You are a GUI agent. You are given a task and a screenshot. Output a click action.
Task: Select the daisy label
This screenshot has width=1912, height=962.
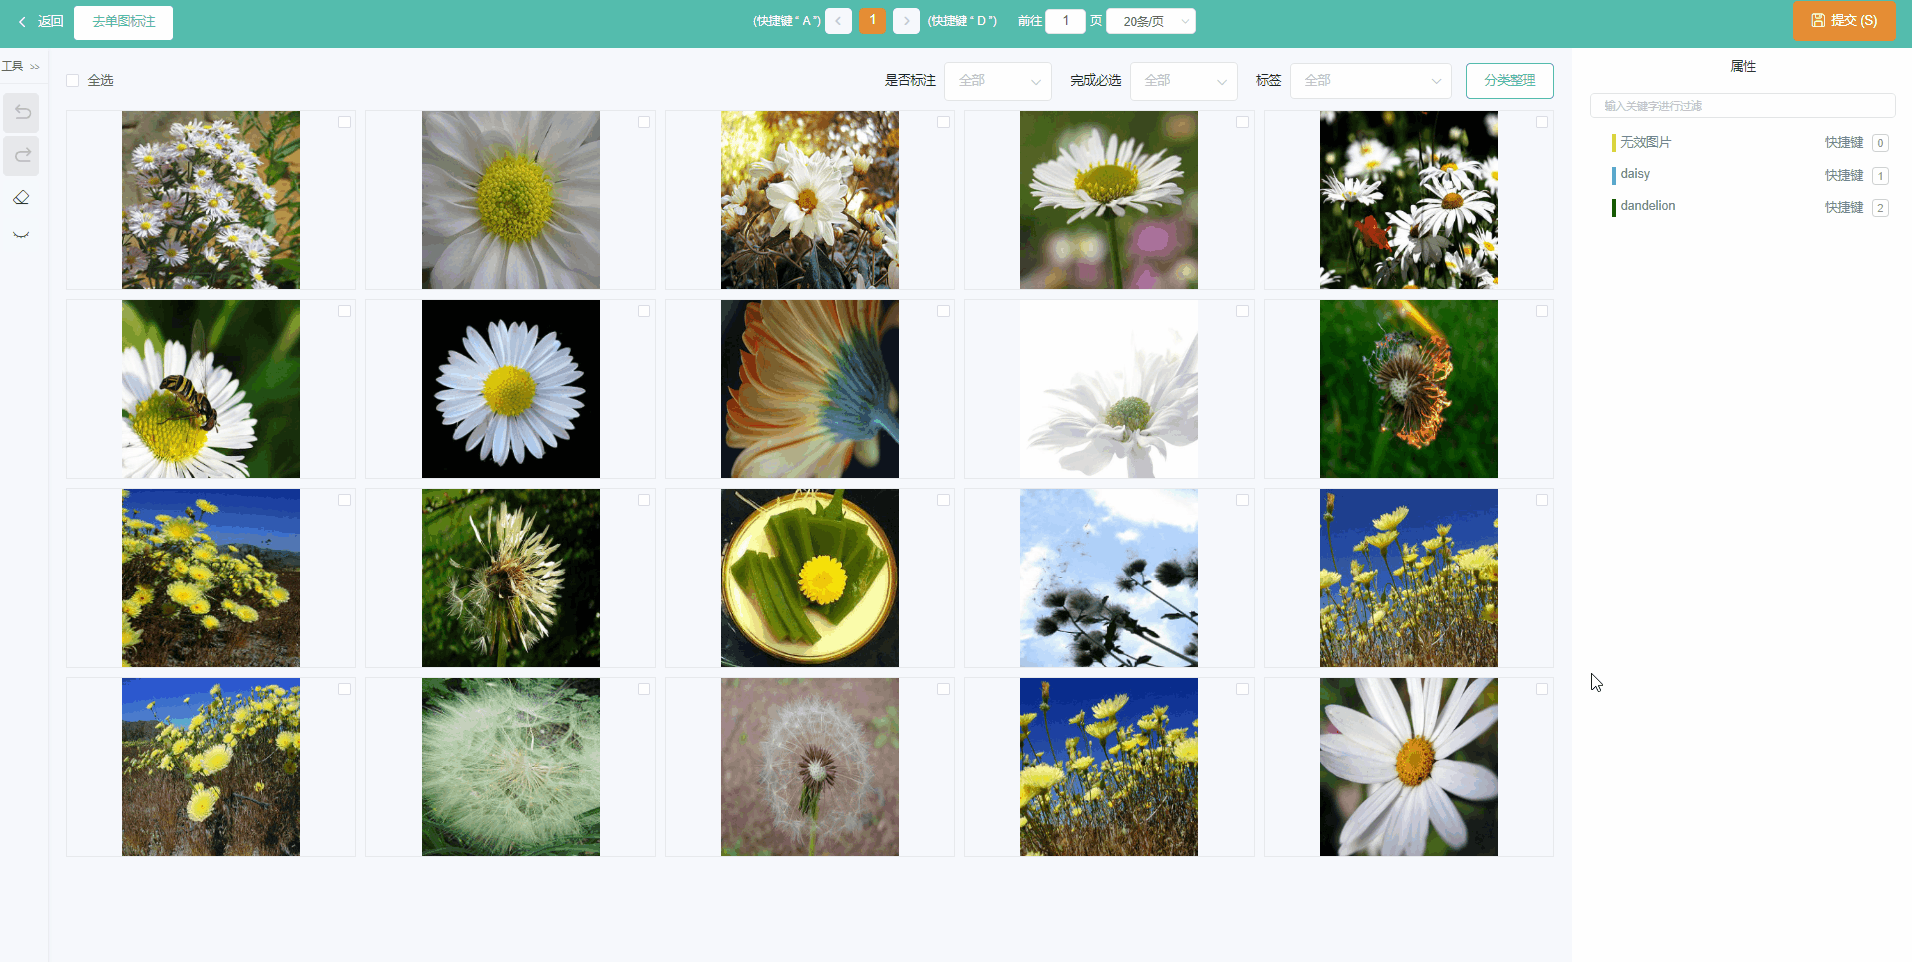[x=1635, y=174]
